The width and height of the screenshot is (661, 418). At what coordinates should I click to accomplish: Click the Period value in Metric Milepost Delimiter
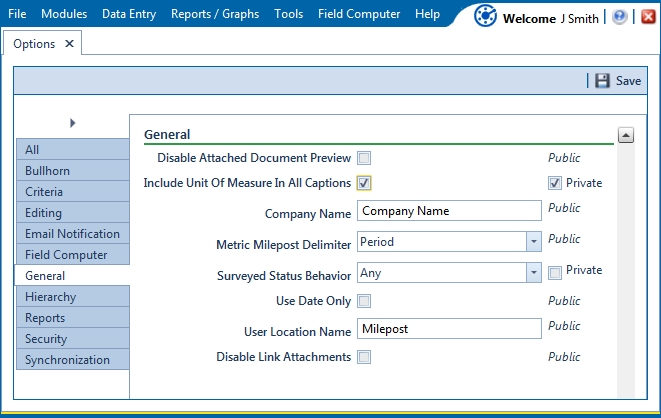click(x=377, y=242)
